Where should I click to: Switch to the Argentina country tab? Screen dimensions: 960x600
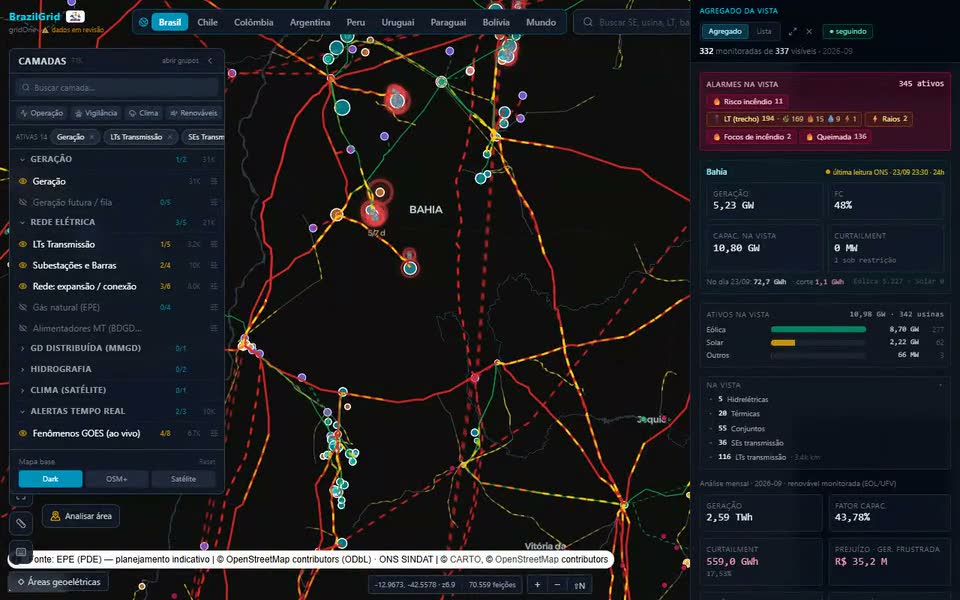coord(310,22)
